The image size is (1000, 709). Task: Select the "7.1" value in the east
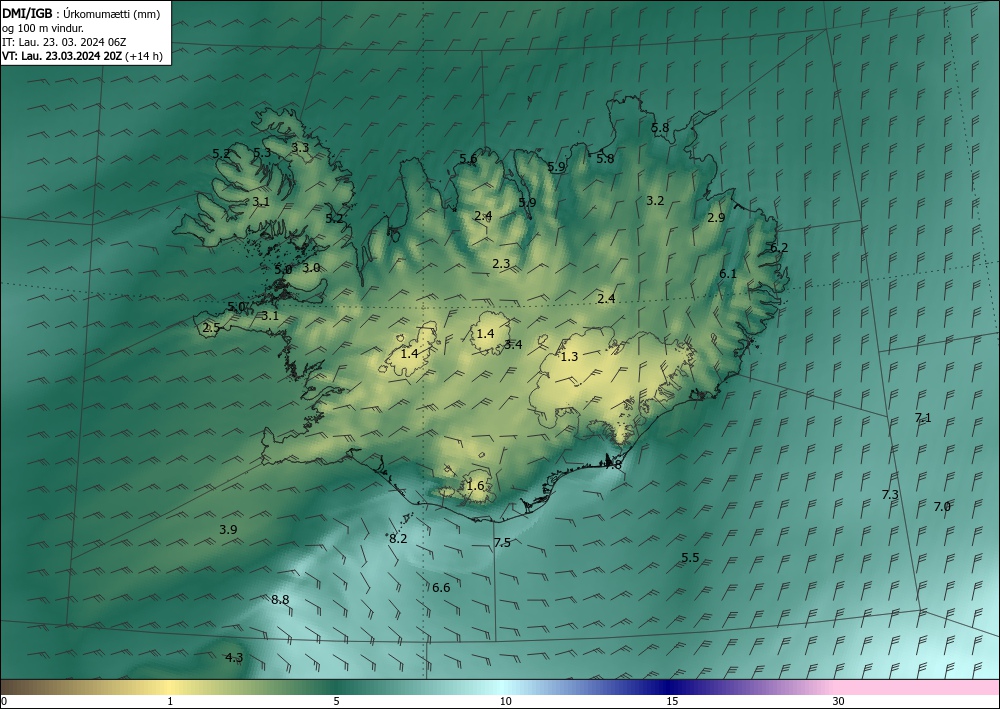tap(923, 418)
